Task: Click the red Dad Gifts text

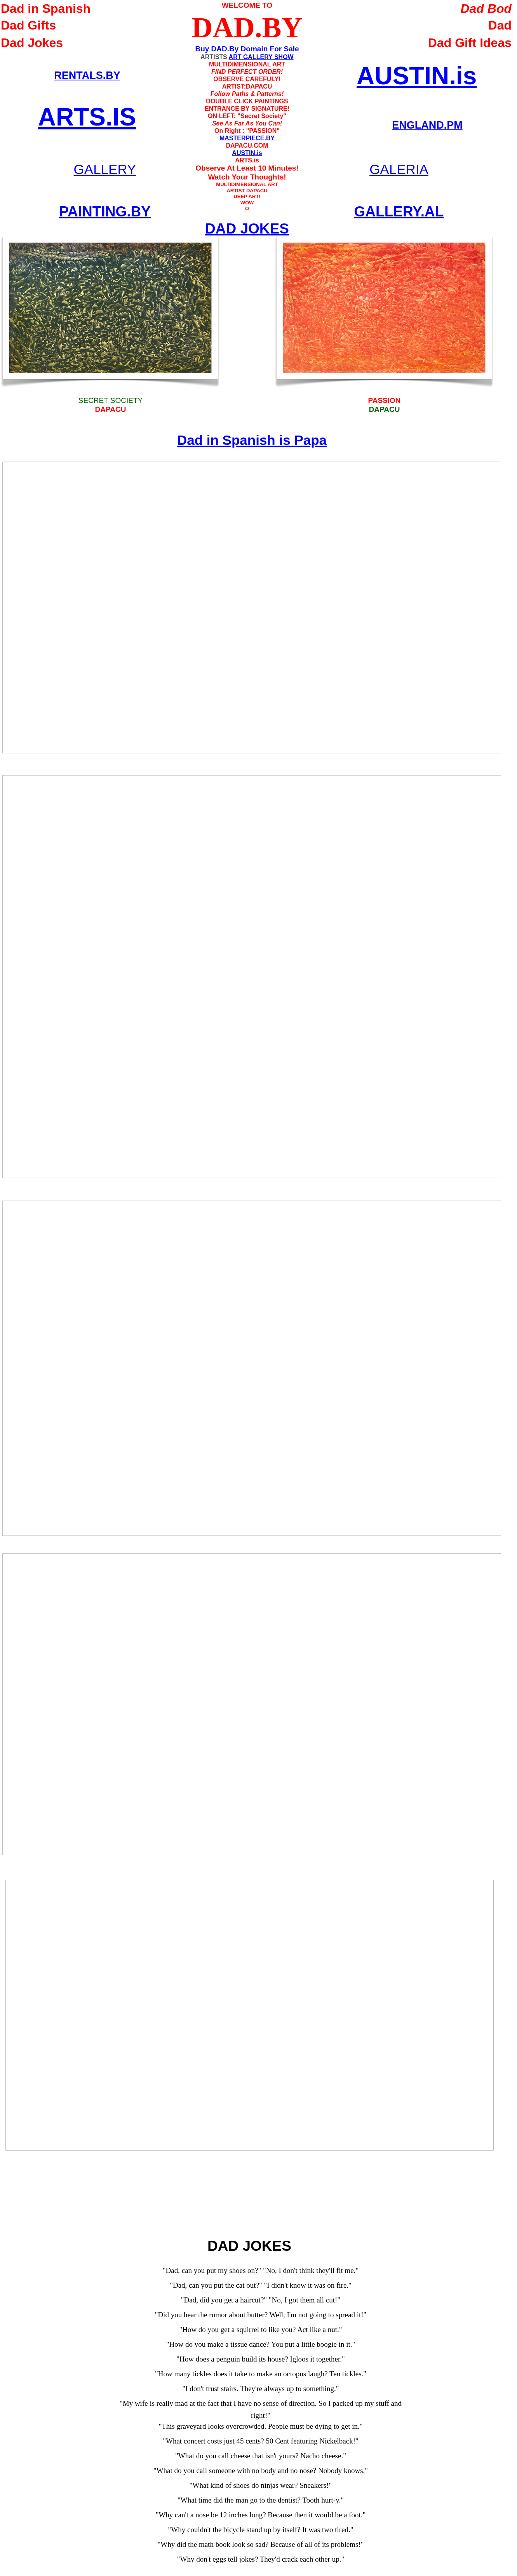Action: [28, 26]
